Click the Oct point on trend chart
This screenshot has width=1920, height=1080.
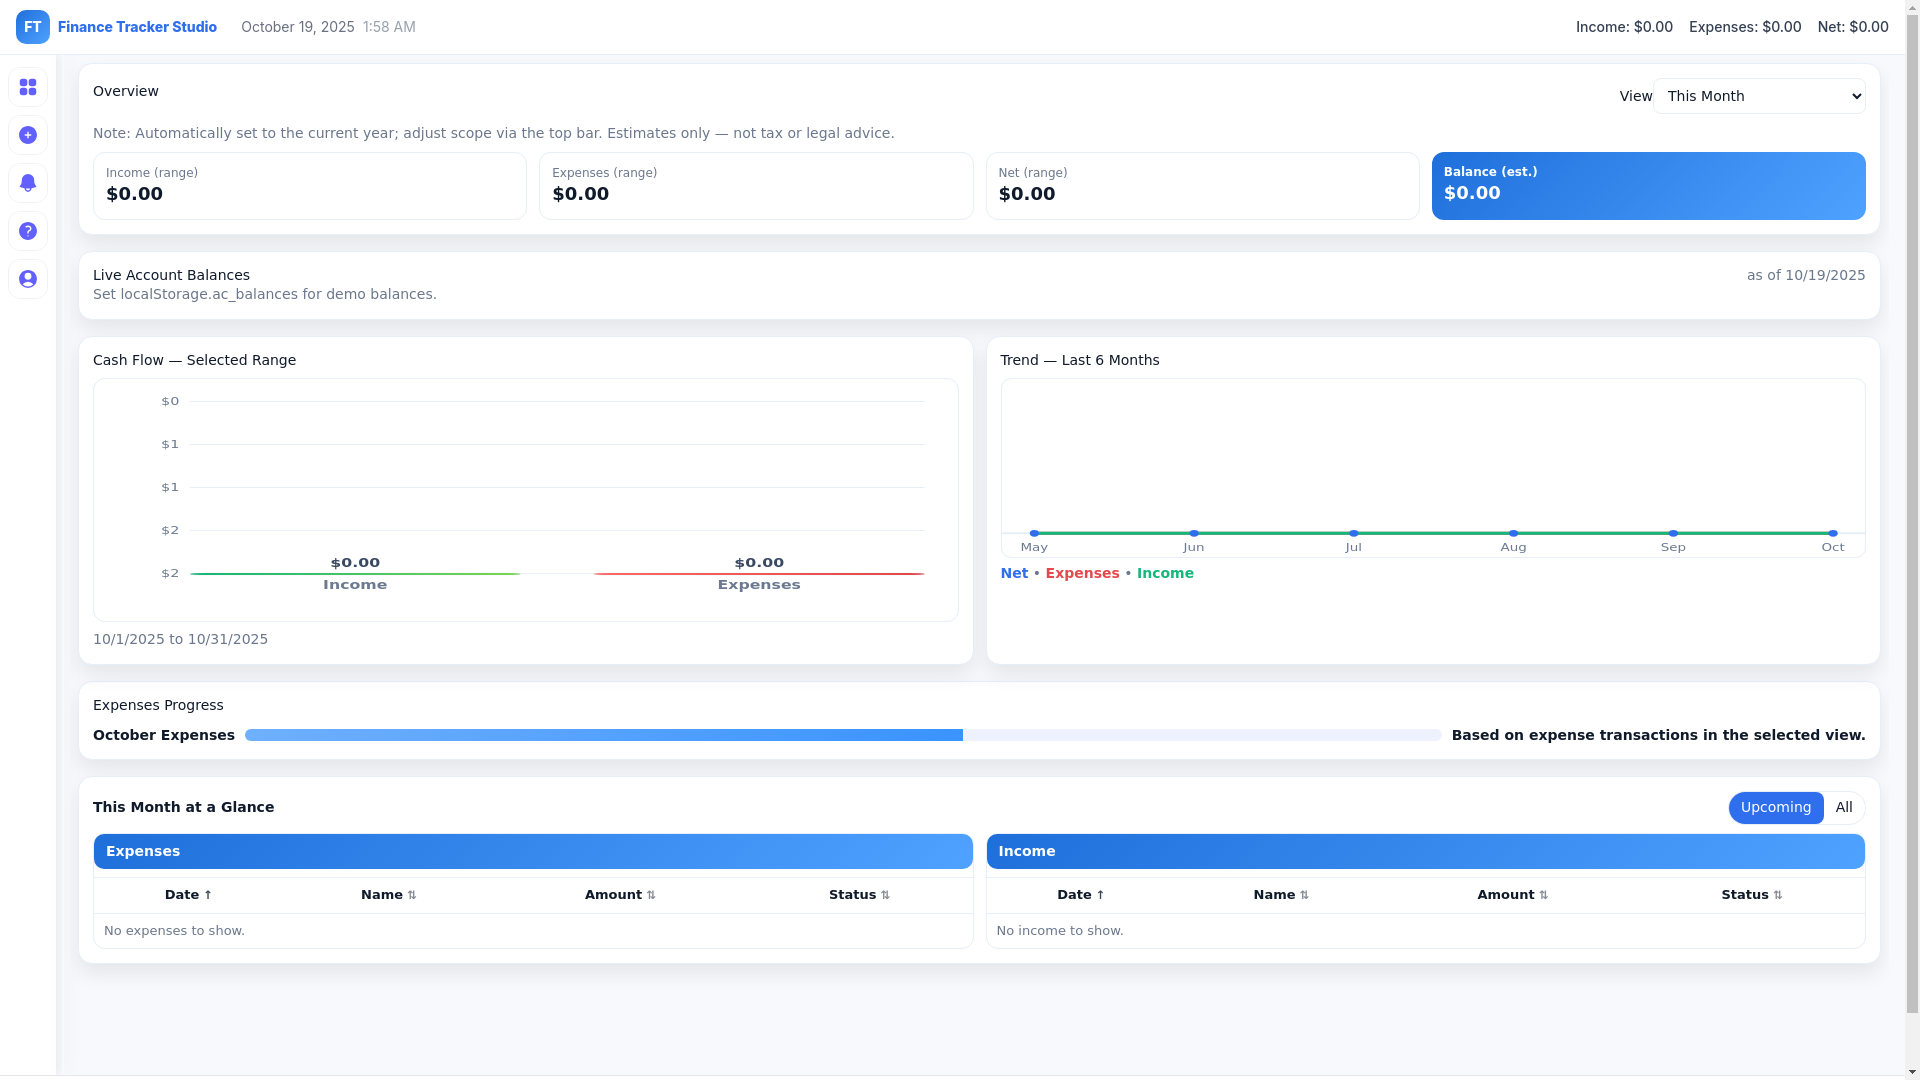pos(1832,534)
